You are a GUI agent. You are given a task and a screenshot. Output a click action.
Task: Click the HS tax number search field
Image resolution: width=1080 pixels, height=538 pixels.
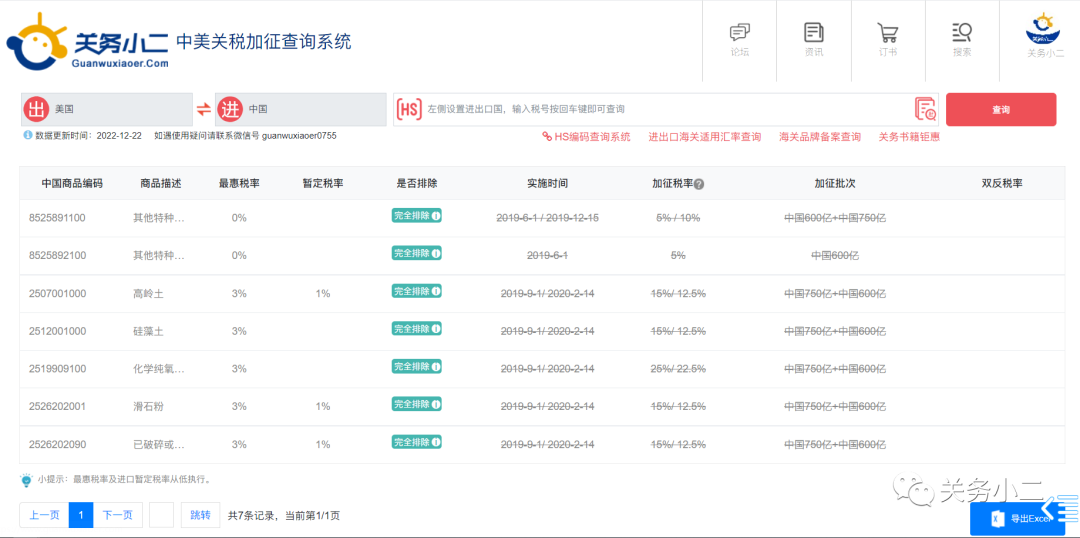666,110
